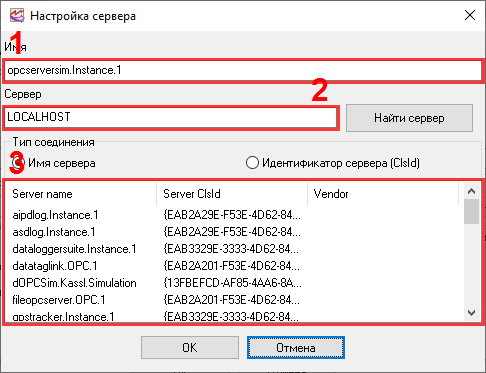
Task: Select the Идентификатор сервера (ClsId) option
Action: [252, 163]
